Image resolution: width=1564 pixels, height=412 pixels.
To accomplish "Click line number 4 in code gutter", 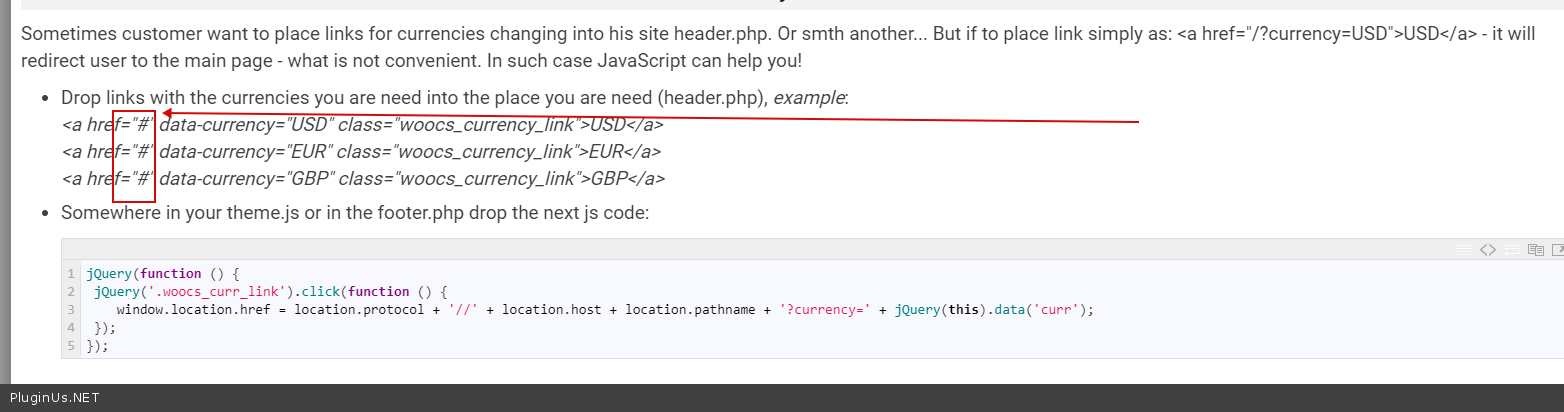I will point(71,328).
